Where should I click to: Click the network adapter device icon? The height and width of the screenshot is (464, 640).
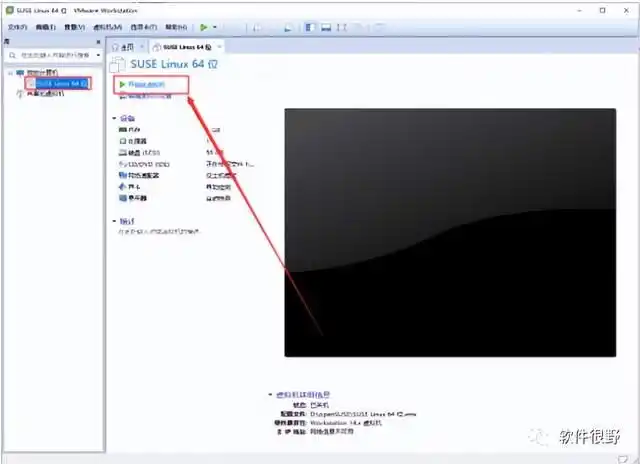click(122, 175)
